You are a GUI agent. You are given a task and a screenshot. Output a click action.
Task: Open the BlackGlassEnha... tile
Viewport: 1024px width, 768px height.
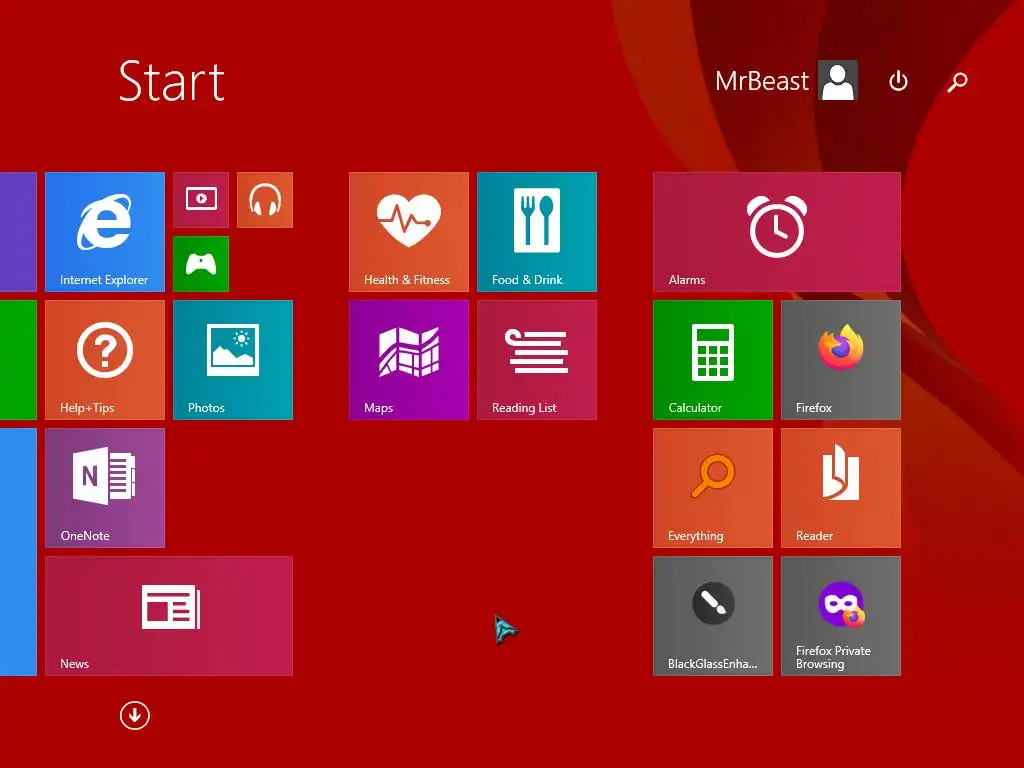713,616
